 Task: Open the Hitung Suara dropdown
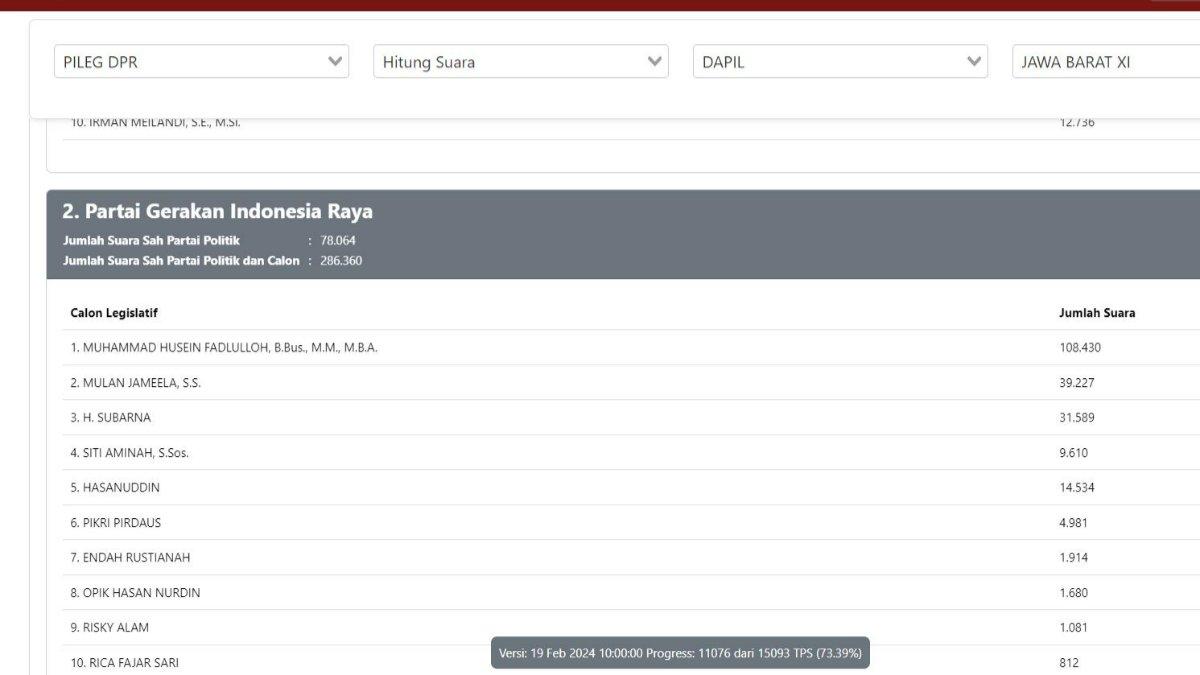[x=521, y=61]
